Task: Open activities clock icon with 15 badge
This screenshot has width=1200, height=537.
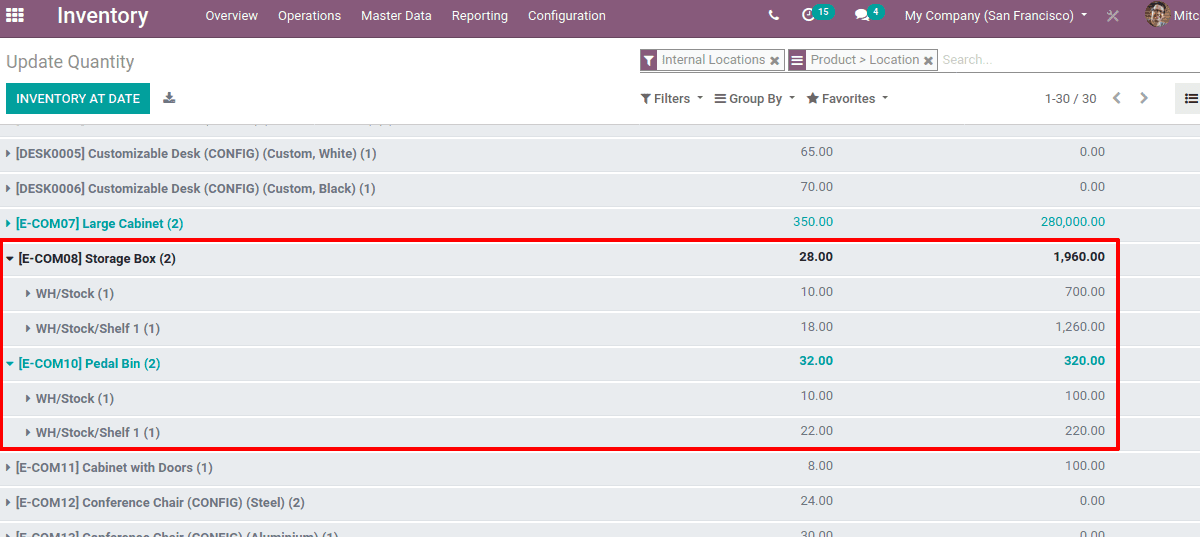Action: click(816, 14)
